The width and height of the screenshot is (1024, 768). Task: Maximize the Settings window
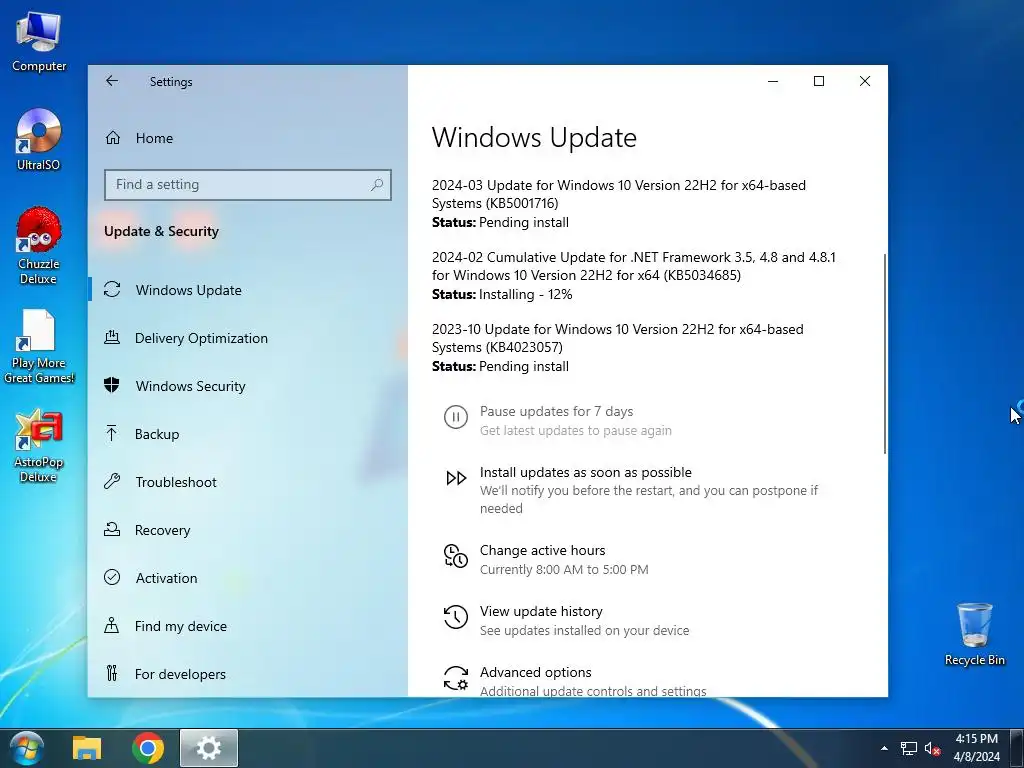click(x=819, y=81)
